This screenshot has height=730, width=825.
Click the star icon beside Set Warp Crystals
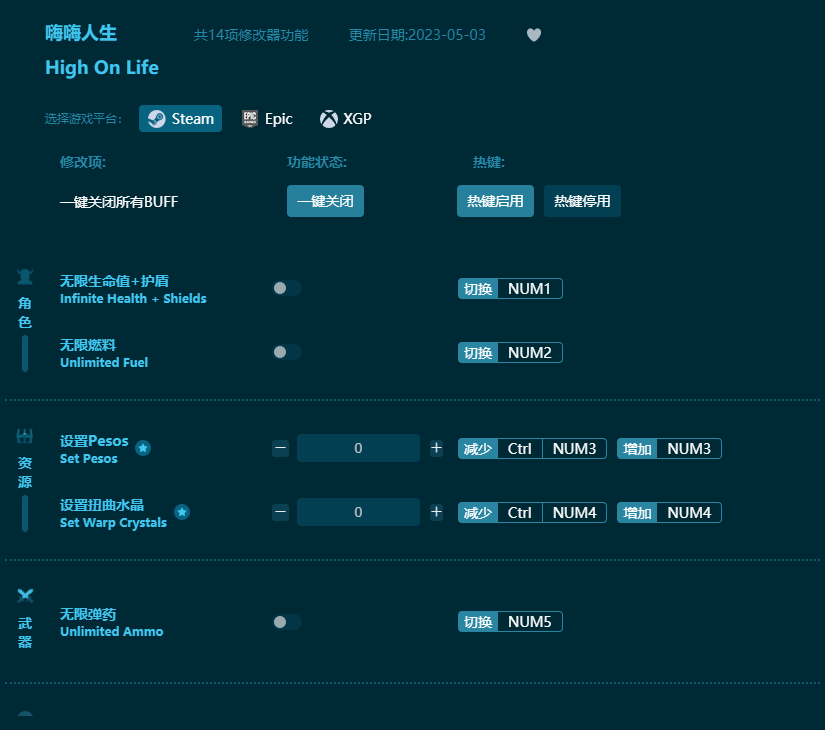coord(182,512)
